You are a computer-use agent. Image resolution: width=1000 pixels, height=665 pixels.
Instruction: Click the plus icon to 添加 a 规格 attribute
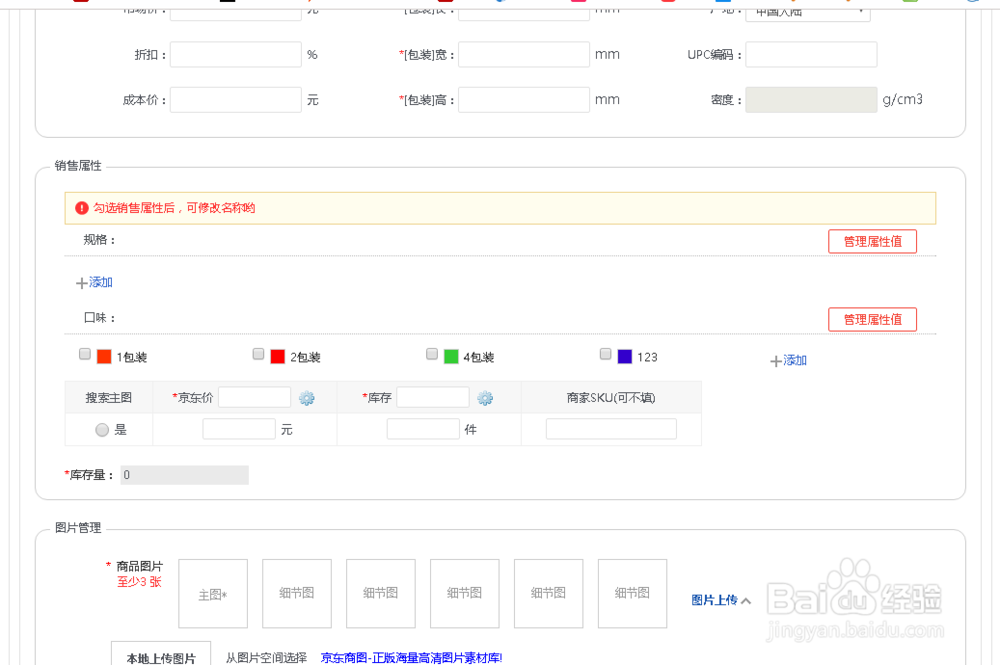tap(83, 282)
